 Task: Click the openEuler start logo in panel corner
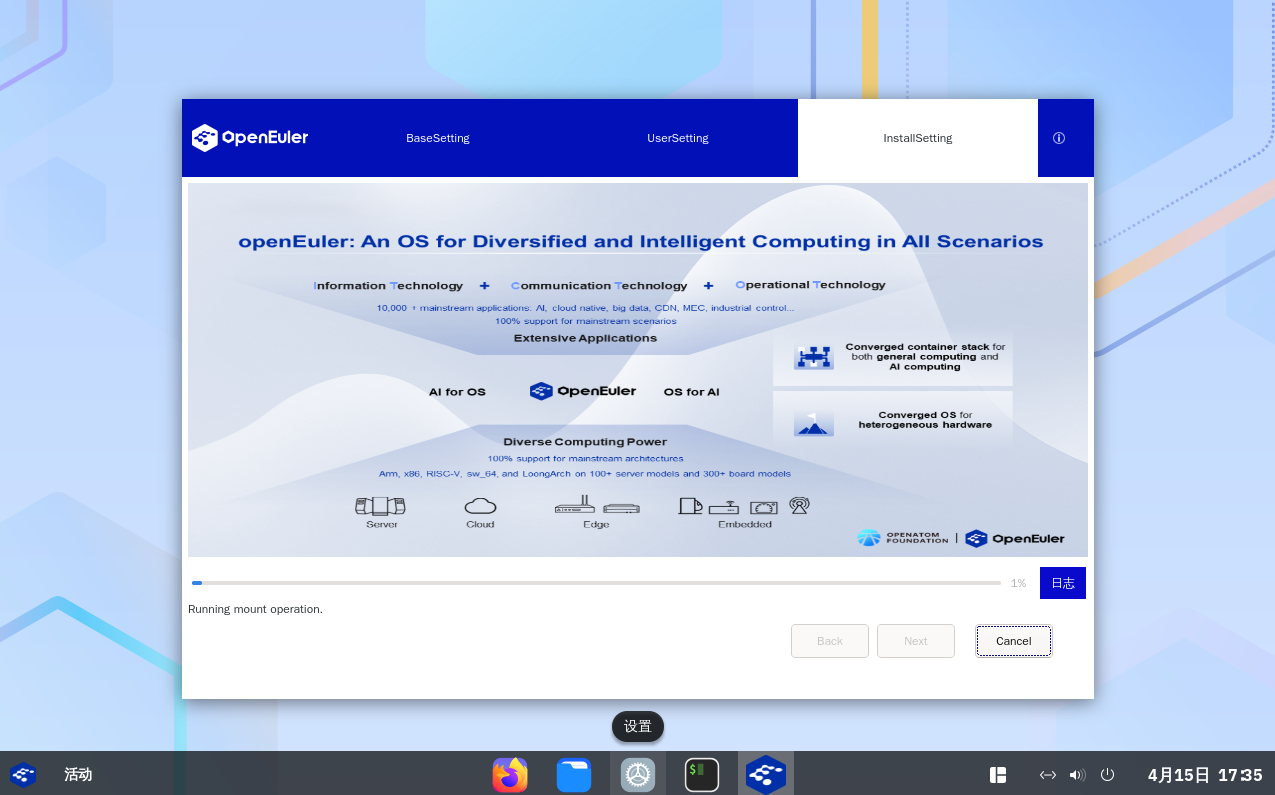click(x=23, y=774)
